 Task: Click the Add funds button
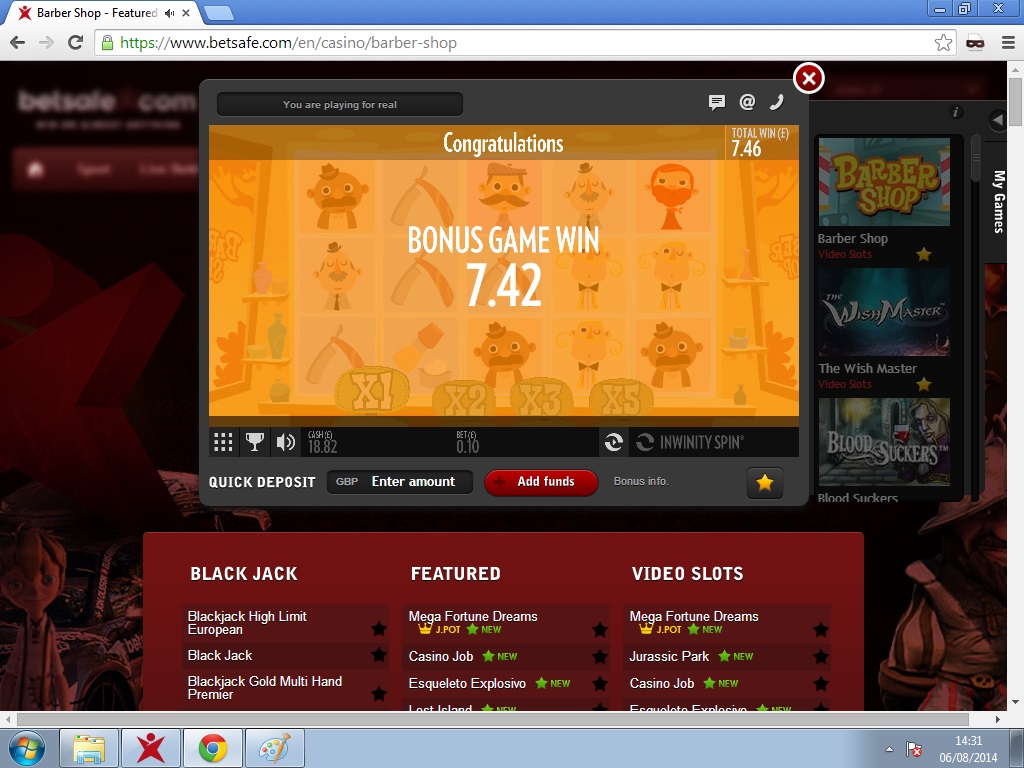541,482
